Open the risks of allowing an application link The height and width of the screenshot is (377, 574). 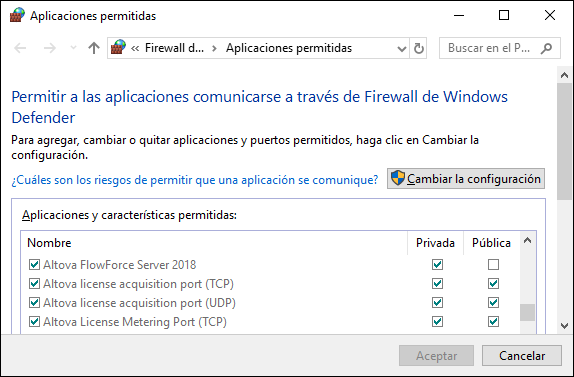(194, 180)
